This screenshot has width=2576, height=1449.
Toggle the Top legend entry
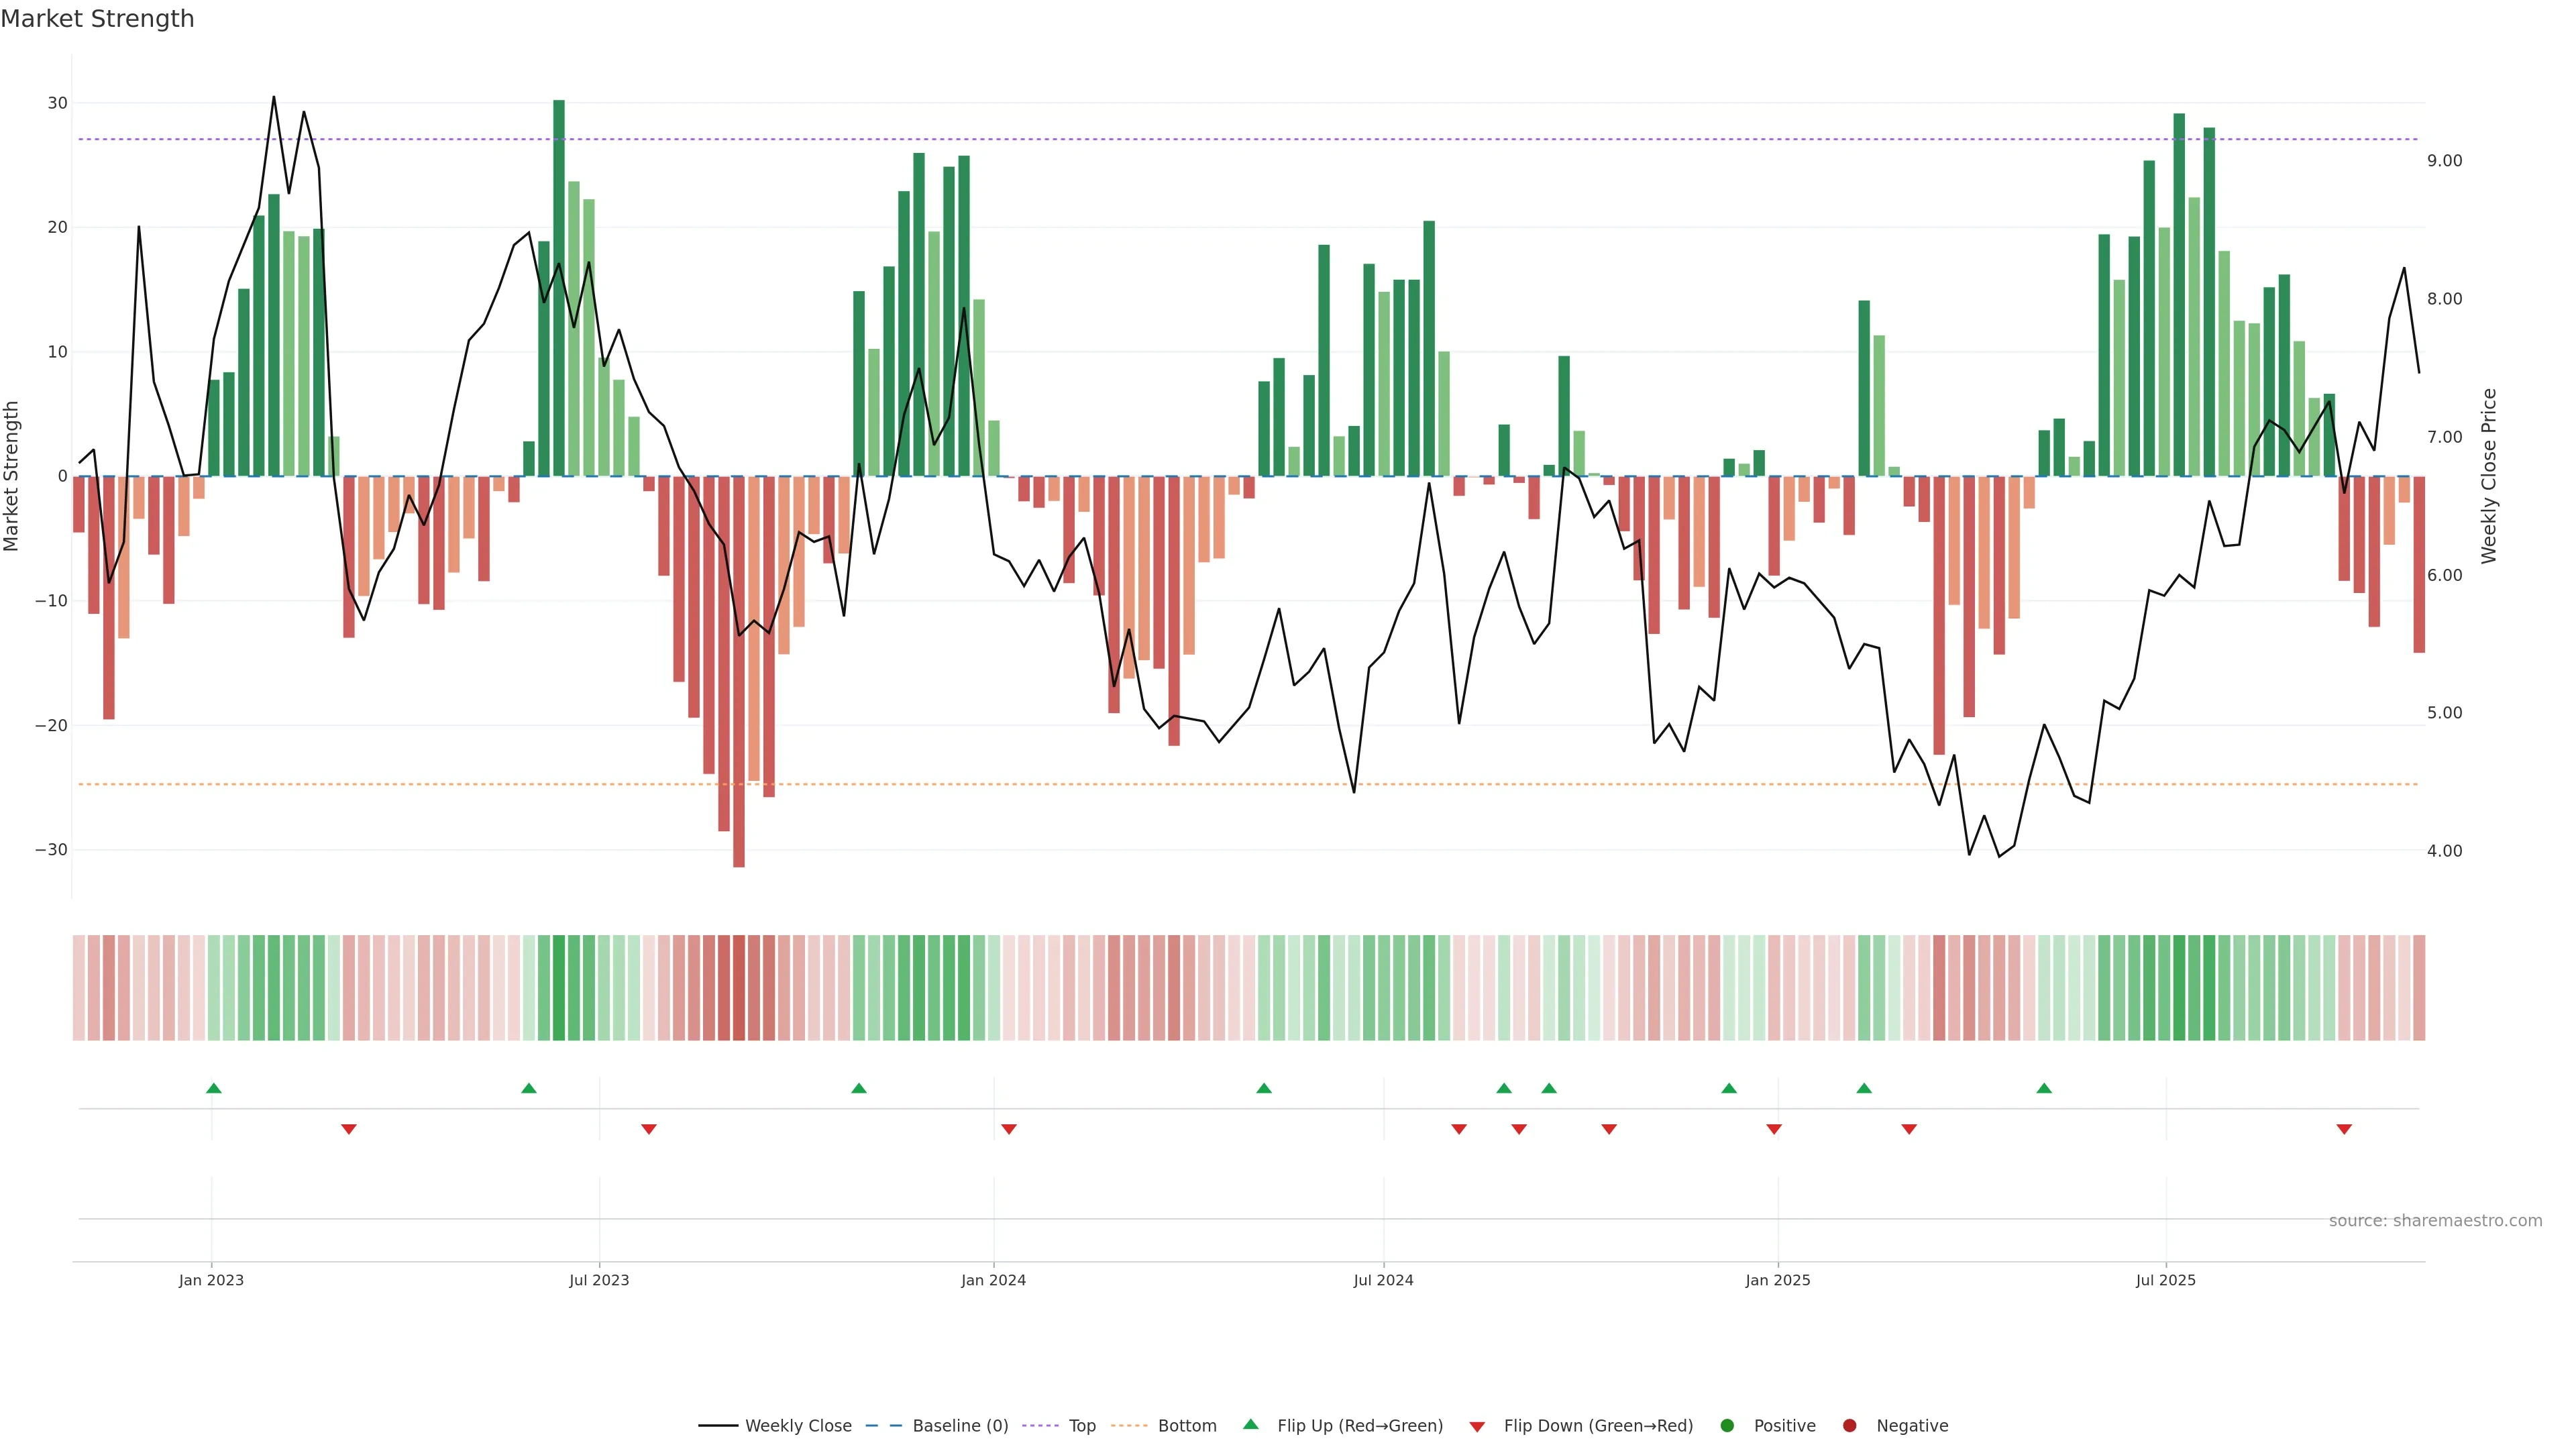[1082, 1425]
